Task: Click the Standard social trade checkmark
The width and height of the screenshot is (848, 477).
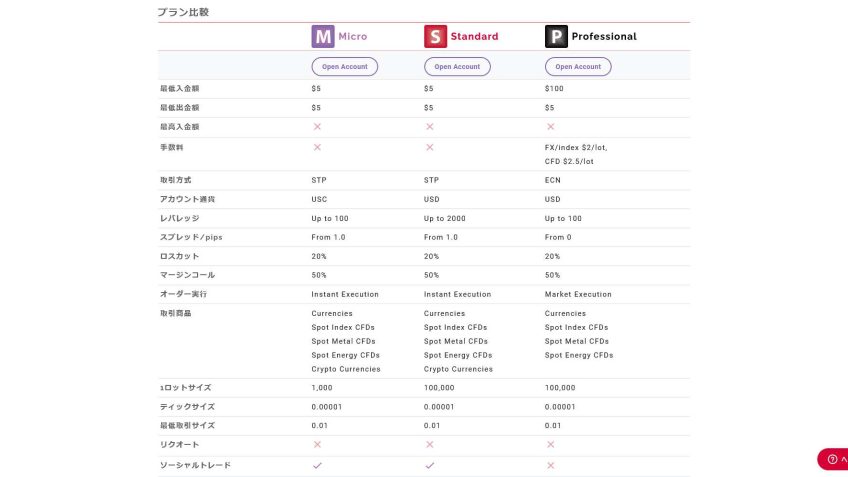Action: [x=429, y=465]
